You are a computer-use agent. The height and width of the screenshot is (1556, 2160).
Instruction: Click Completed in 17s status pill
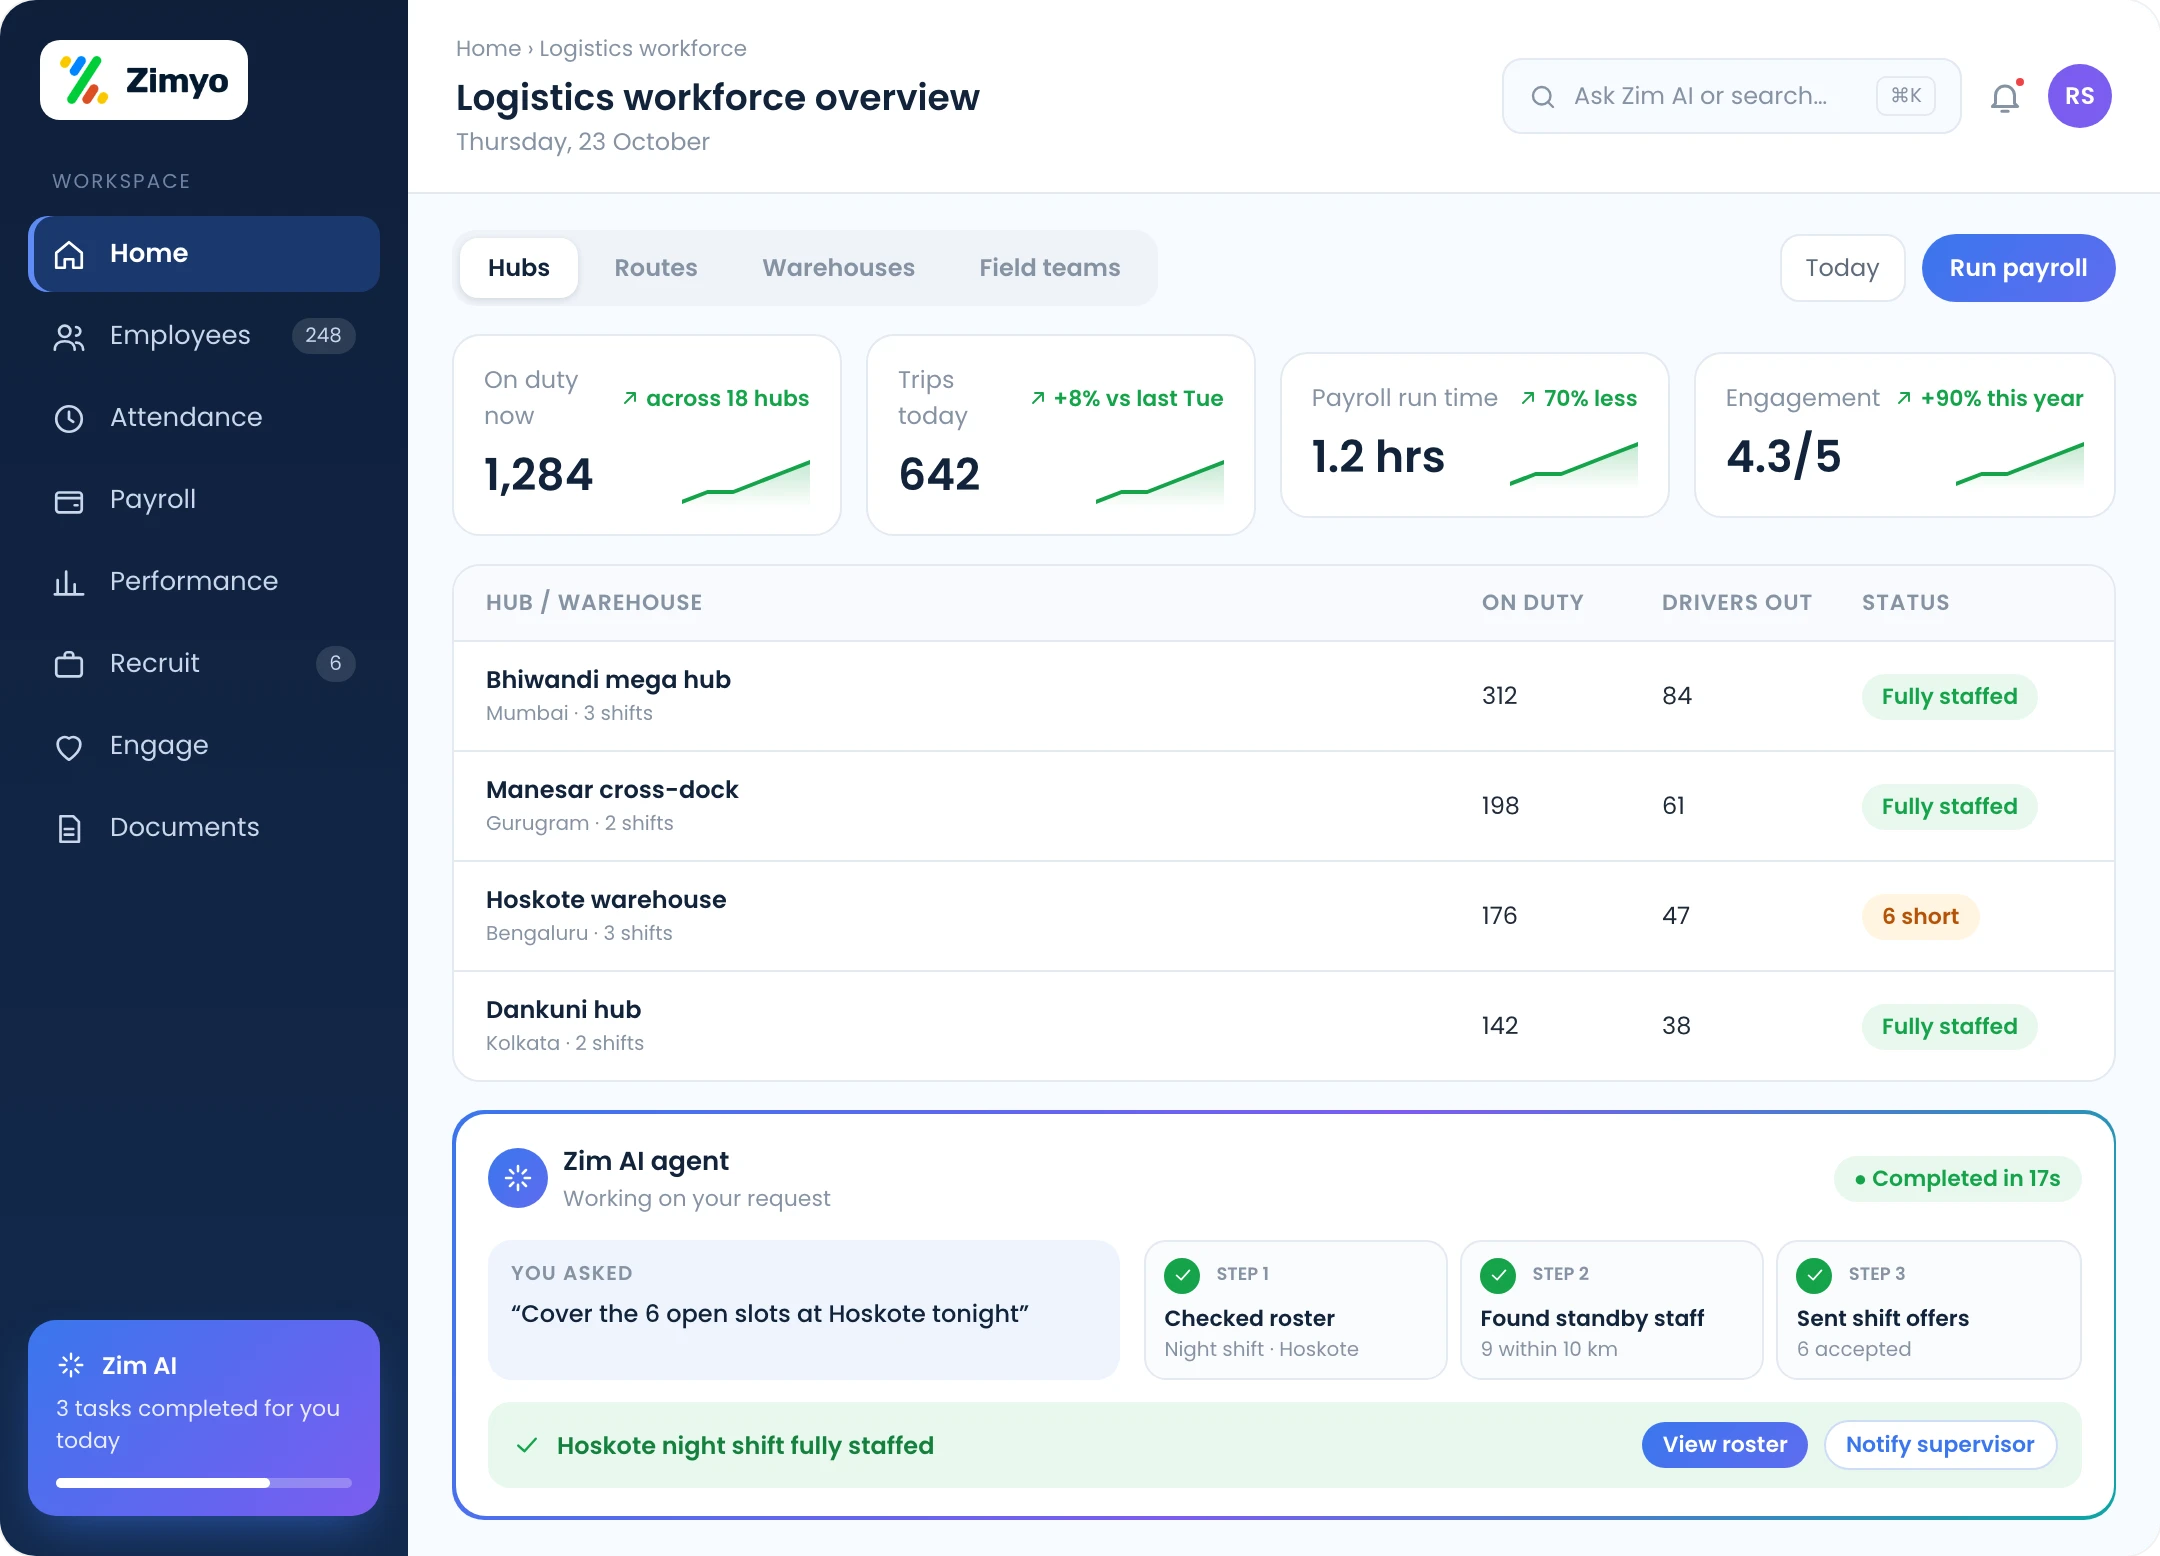click(x=1957, y=1178)
